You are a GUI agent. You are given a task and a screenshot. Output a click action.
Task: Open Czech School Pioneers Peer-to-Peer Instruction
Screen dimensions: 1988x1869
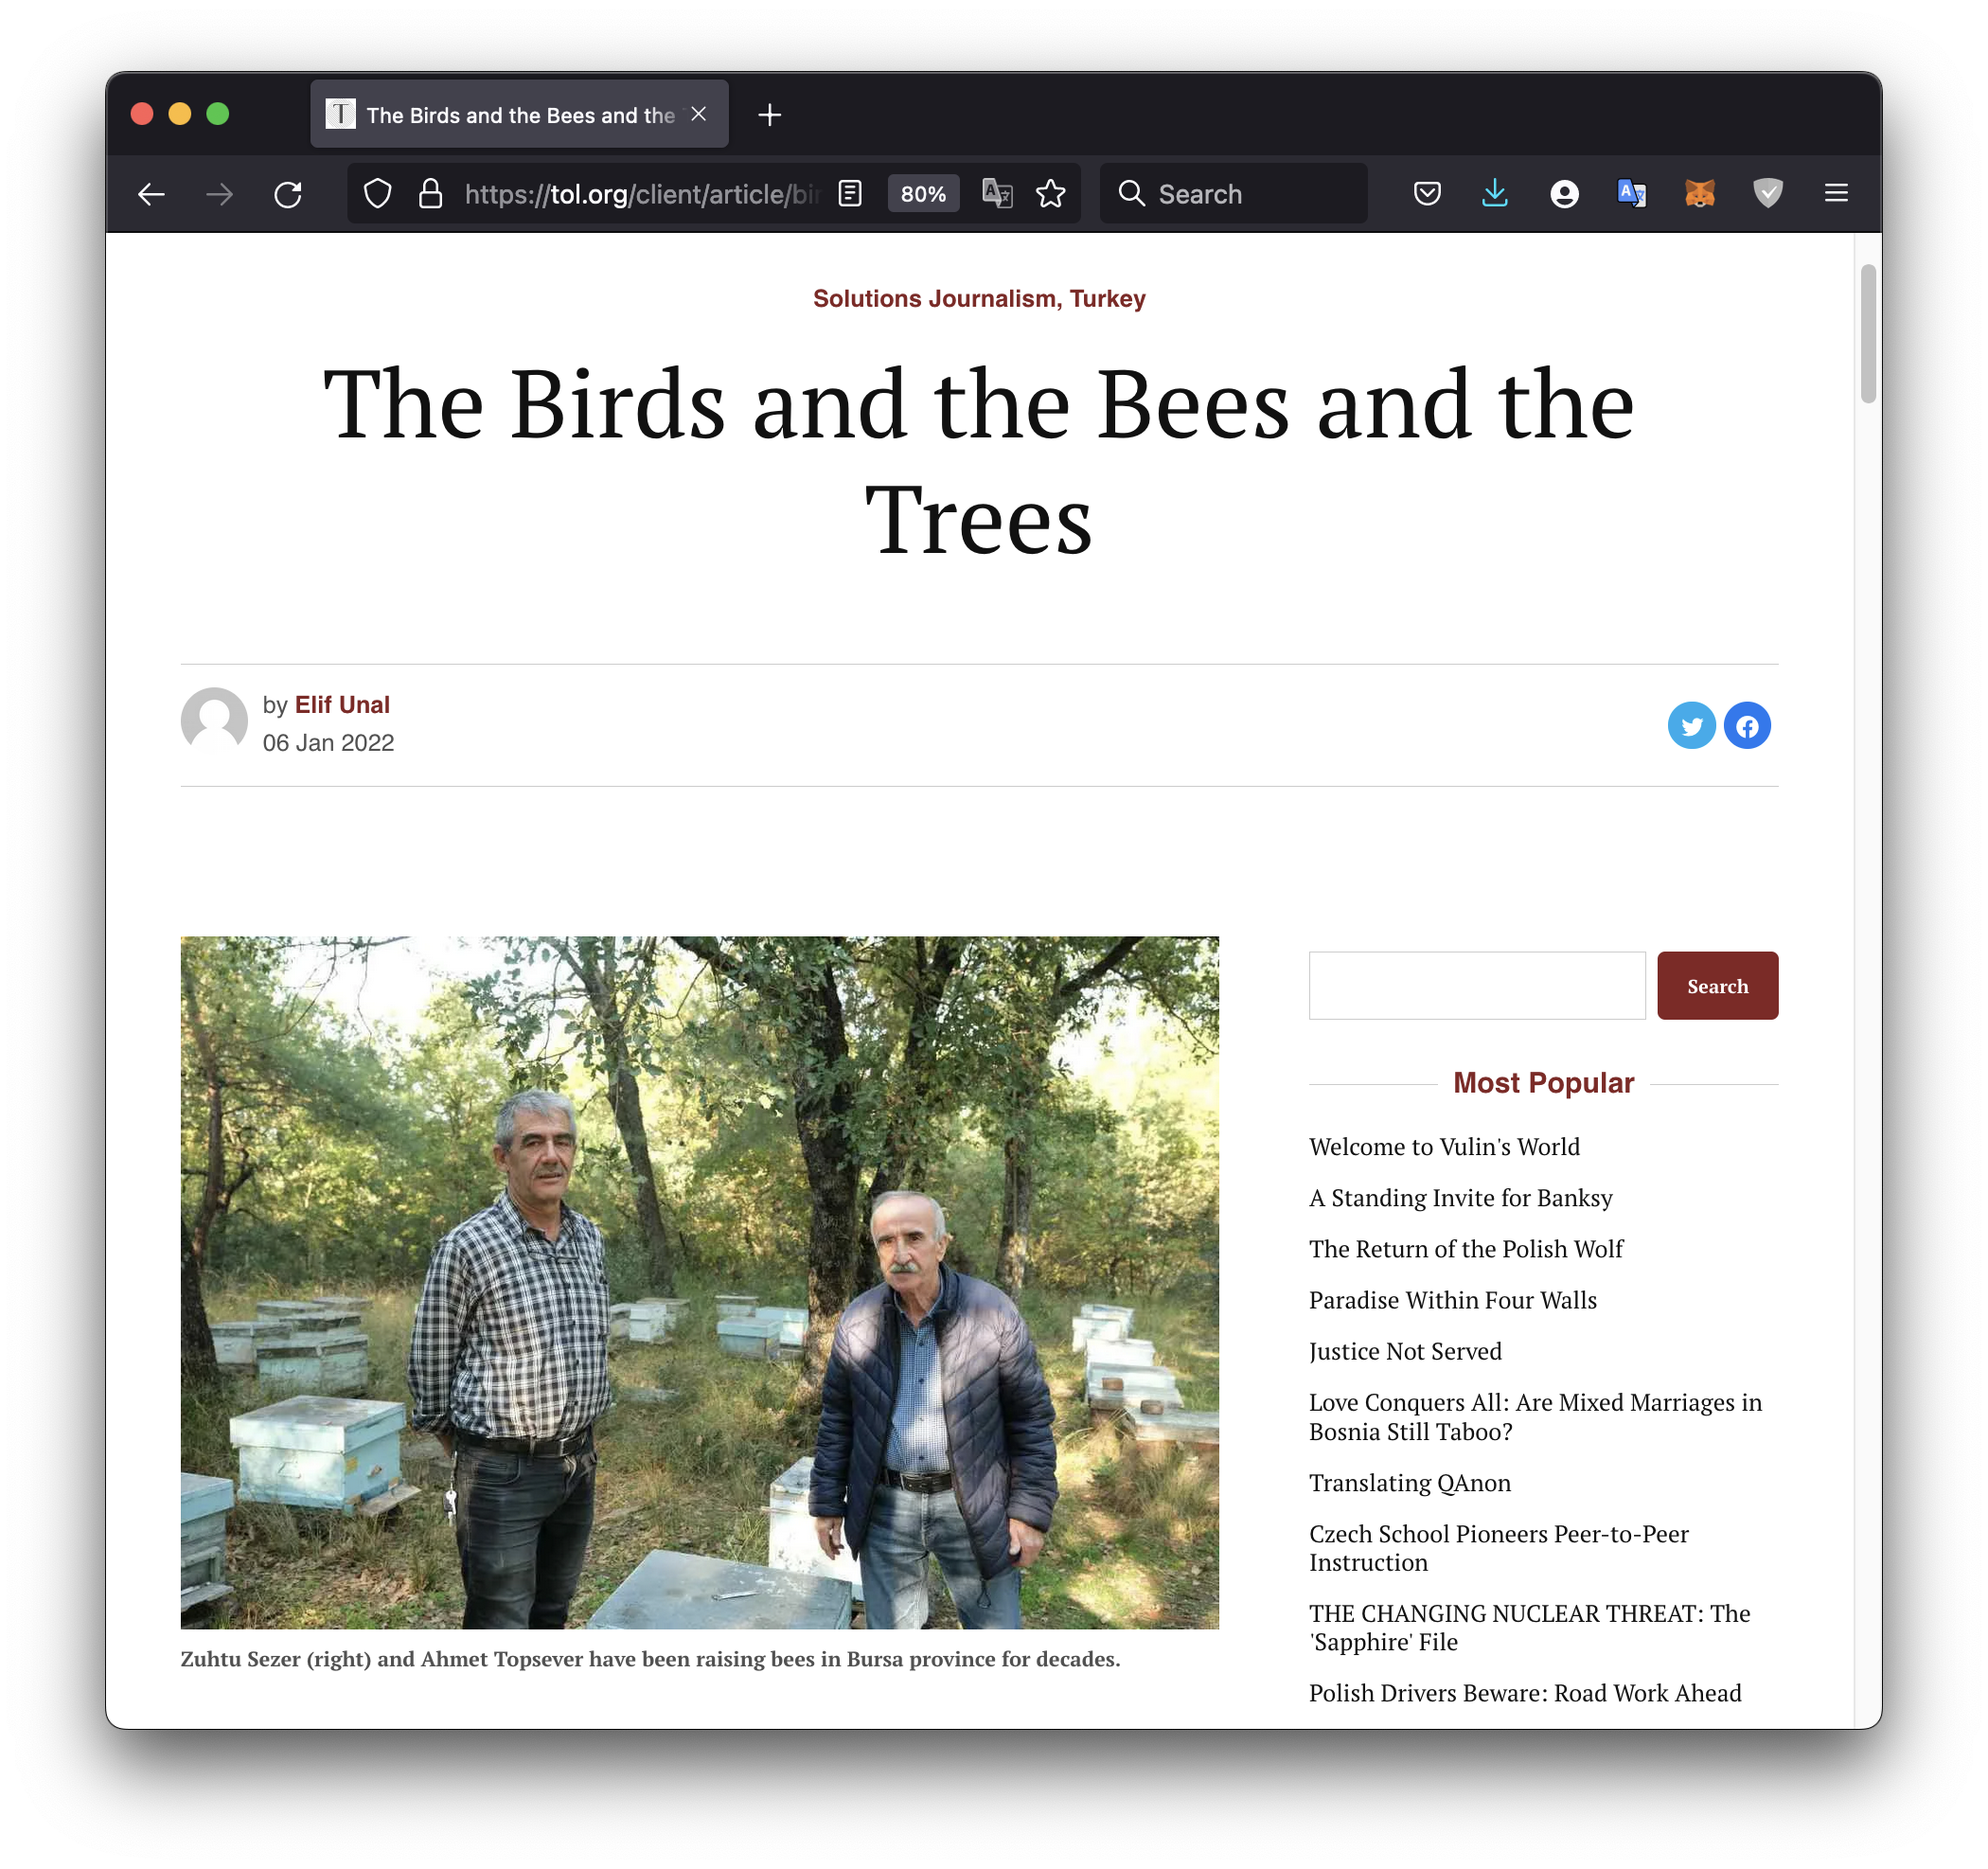tap(1499, 1548)
